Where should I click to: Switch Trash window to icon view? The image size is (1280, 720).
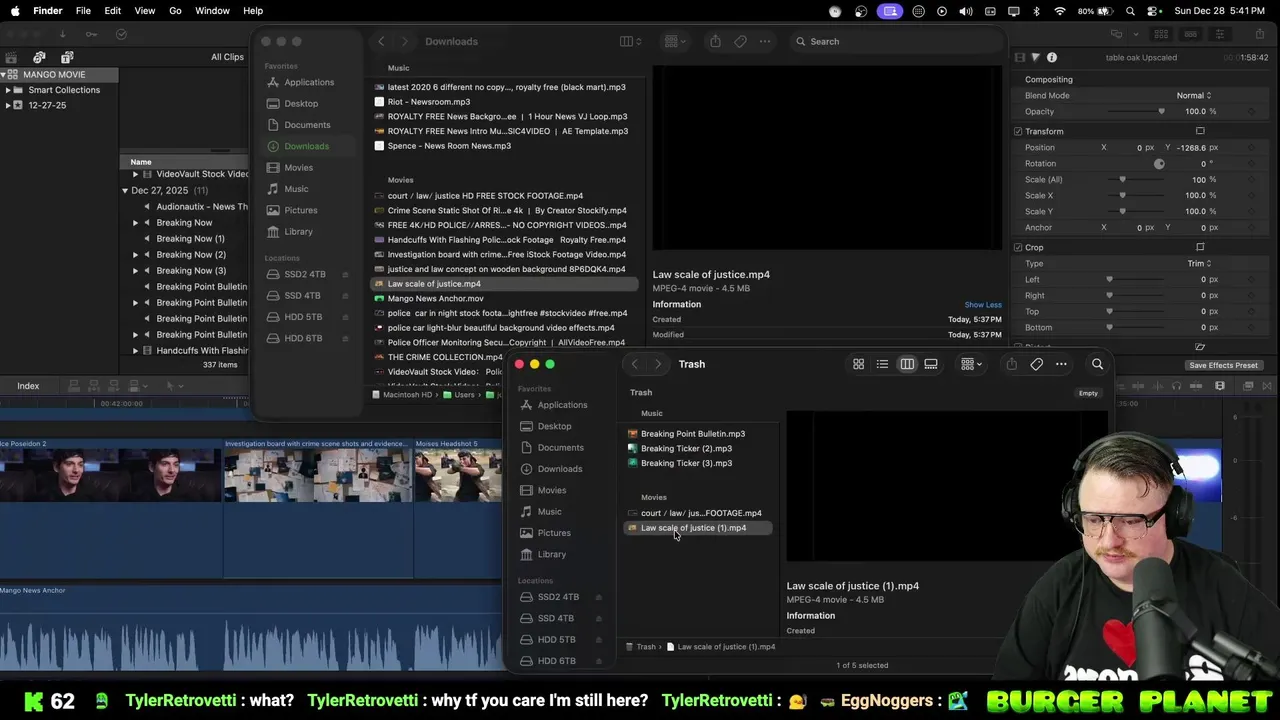(858, 364)
